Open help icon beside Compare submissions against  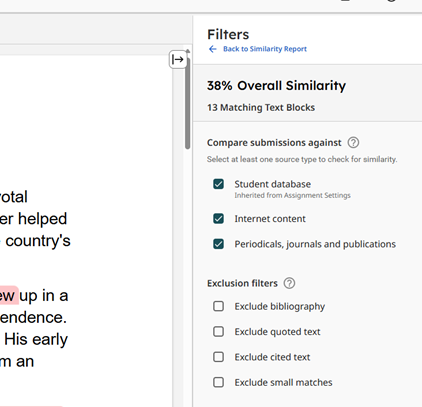coord(353,143)
